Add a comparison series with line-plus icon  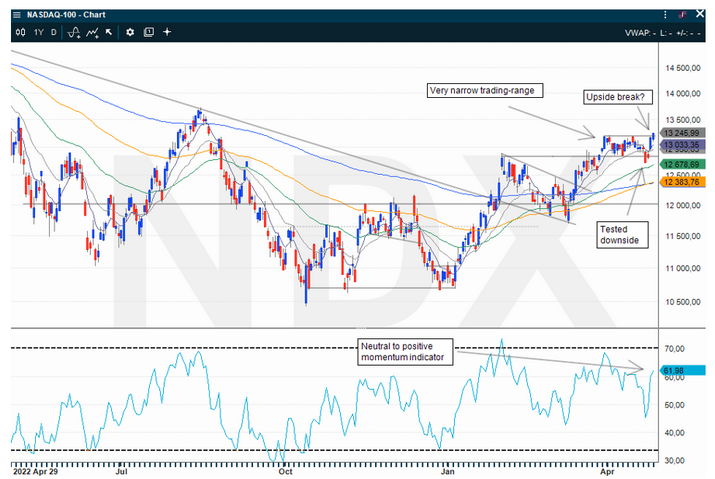(x=93, y=32)
